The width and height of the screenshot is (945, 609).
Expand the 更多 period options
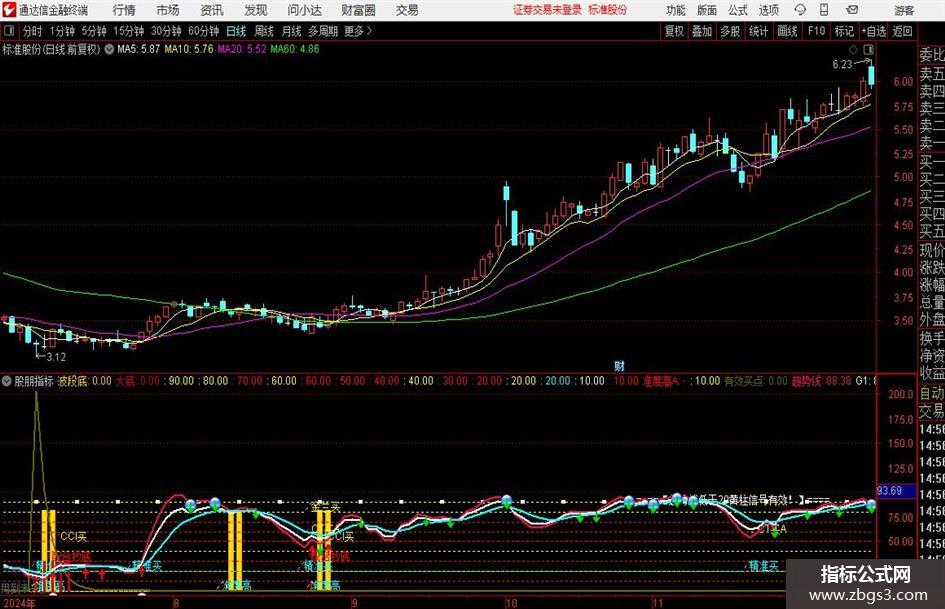click(x=358, y=31)
